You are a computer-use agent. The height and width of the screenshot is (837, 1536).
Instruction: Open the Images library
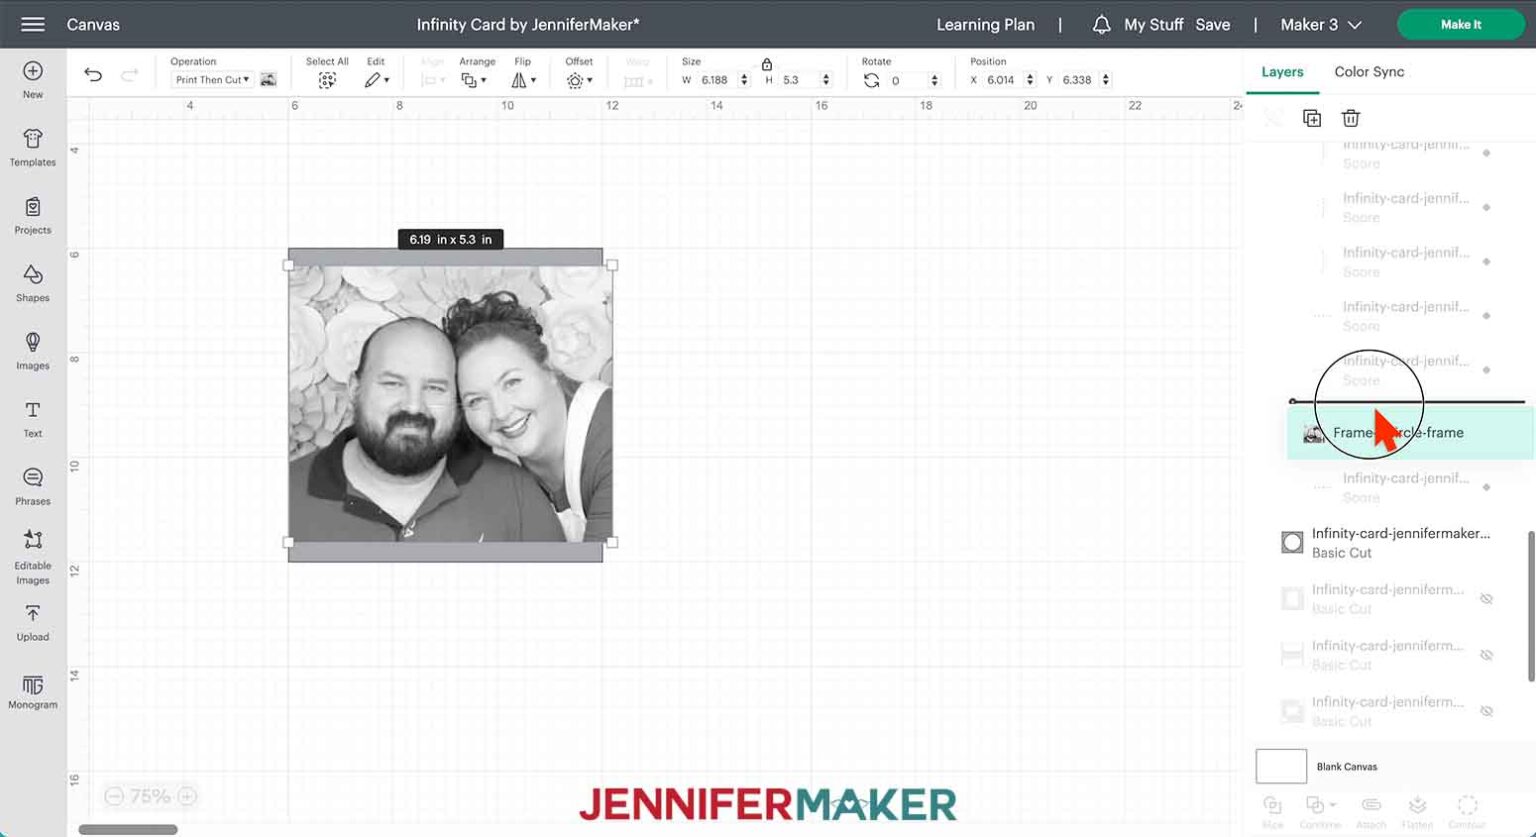click(x=33, y=351)
